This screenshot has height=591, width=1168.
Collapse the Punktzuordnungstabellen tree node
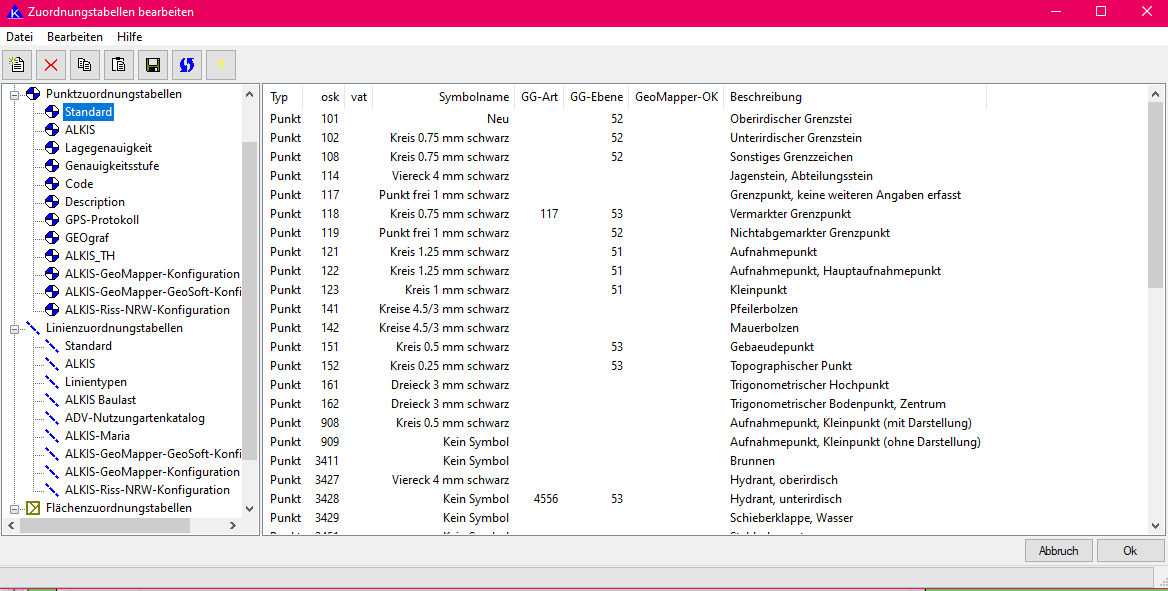[15, 94]
